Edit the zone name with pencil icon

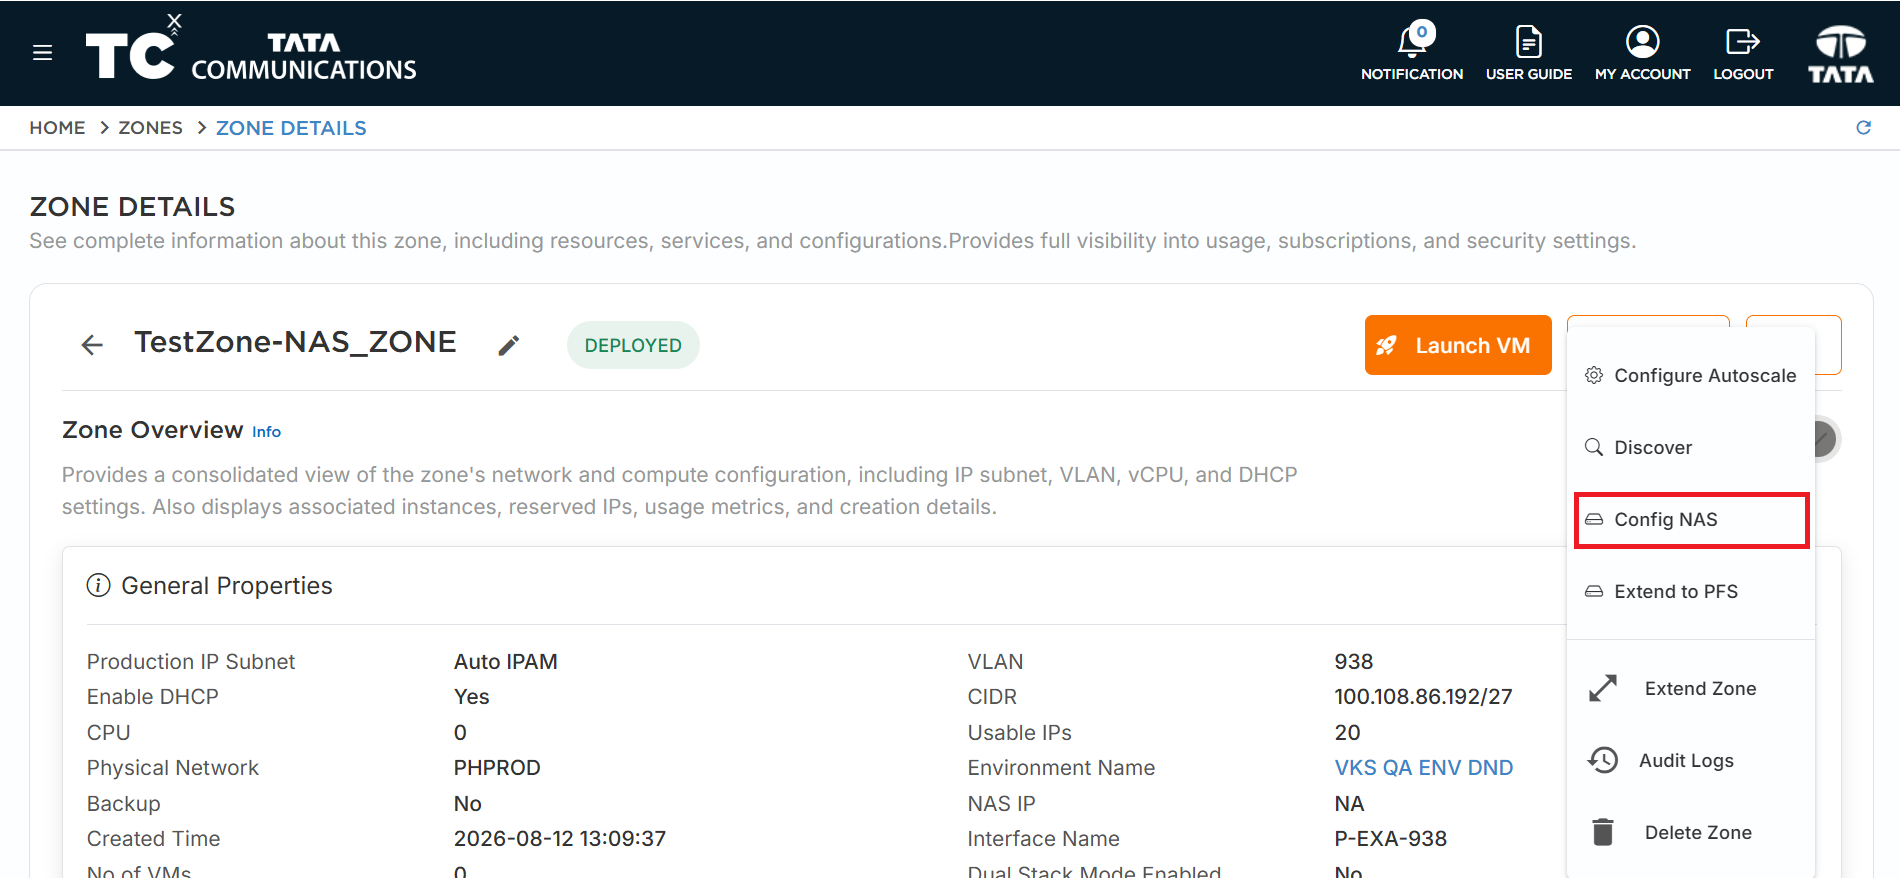coord(509,345)
